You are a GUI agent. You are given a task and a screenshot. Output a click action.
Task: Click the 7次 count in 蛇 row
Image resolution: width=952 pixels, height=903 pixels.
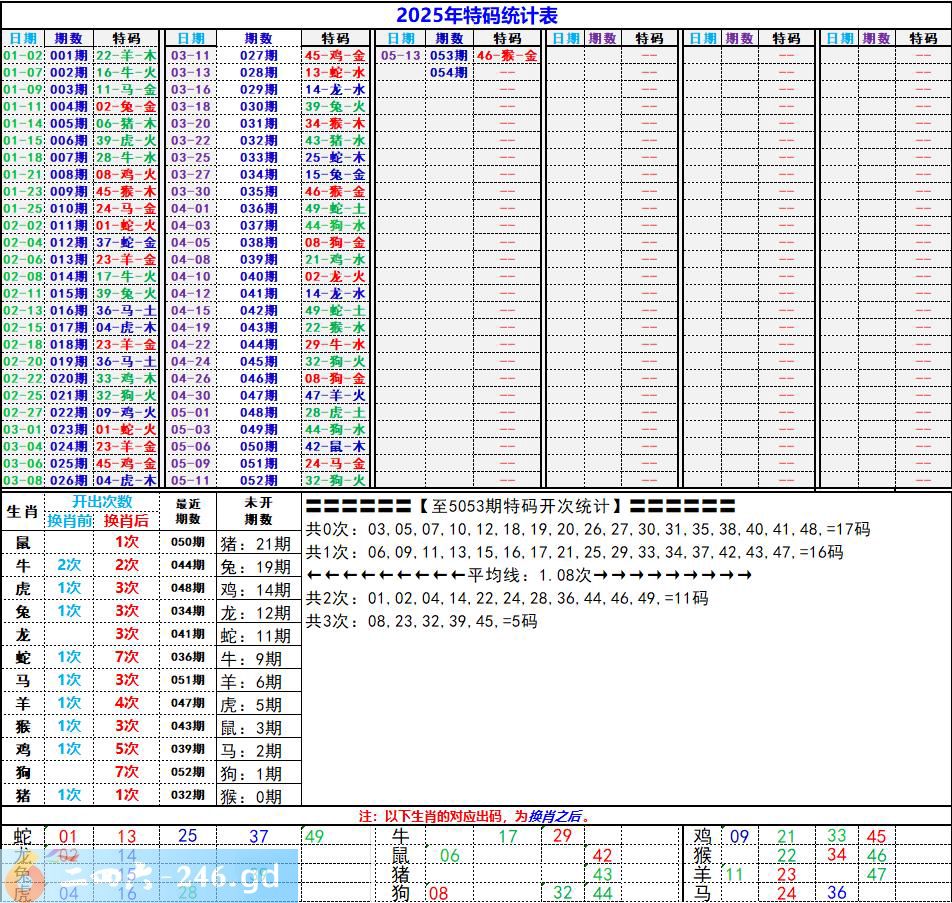pos(126,657)
